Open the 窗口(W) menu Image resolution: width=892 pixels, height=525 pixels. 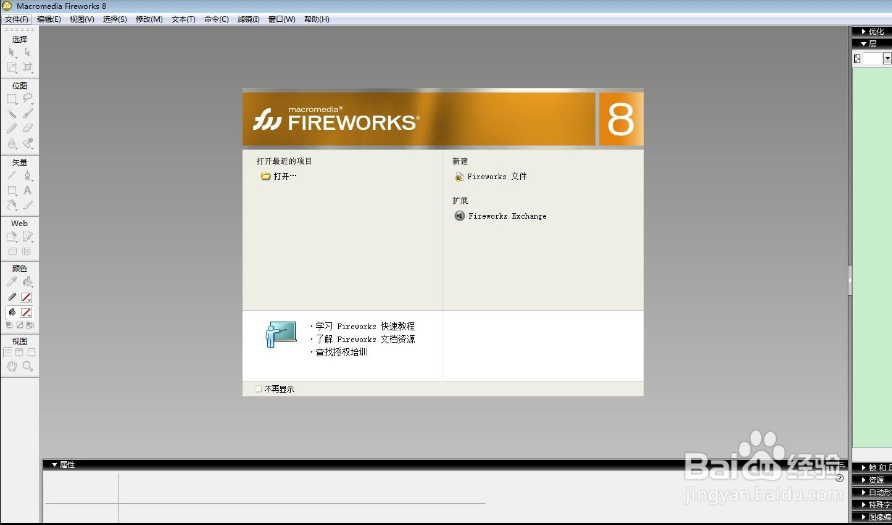click(282, 19)
